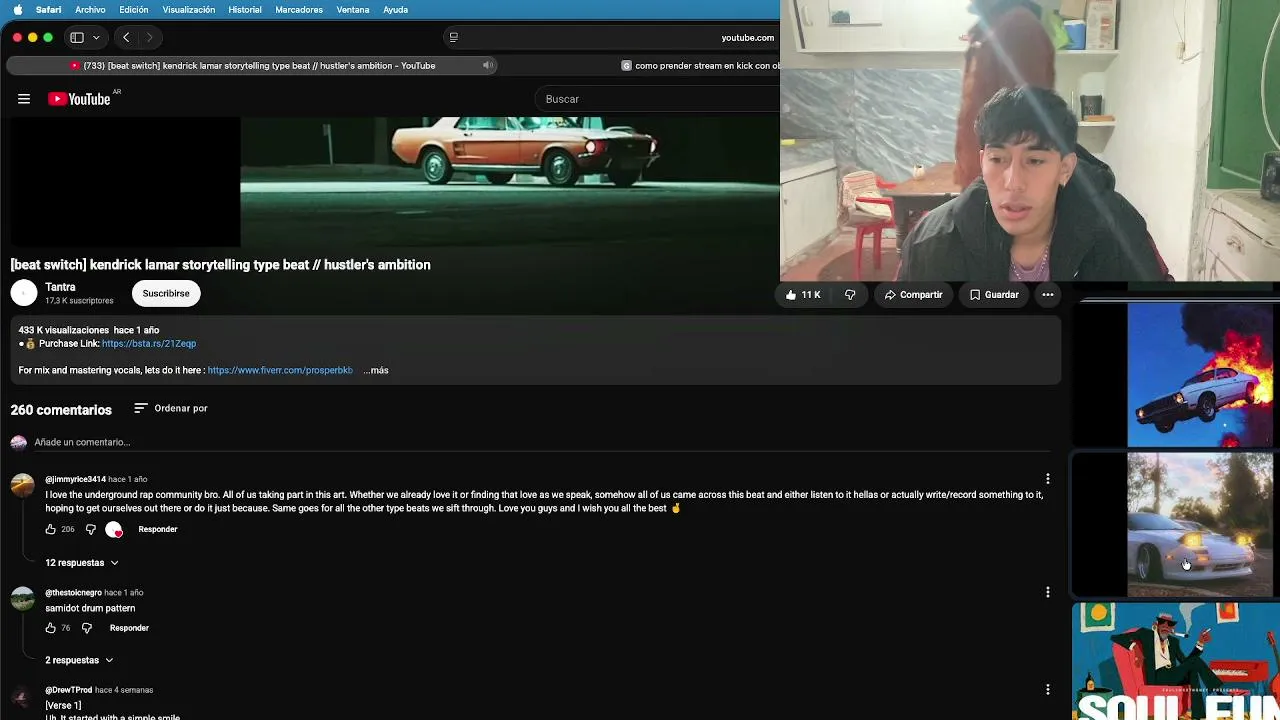Image resolution: width=1280 pixels, height=720 pixels.
Task: Dislike the video
Action: pos(850,295)
